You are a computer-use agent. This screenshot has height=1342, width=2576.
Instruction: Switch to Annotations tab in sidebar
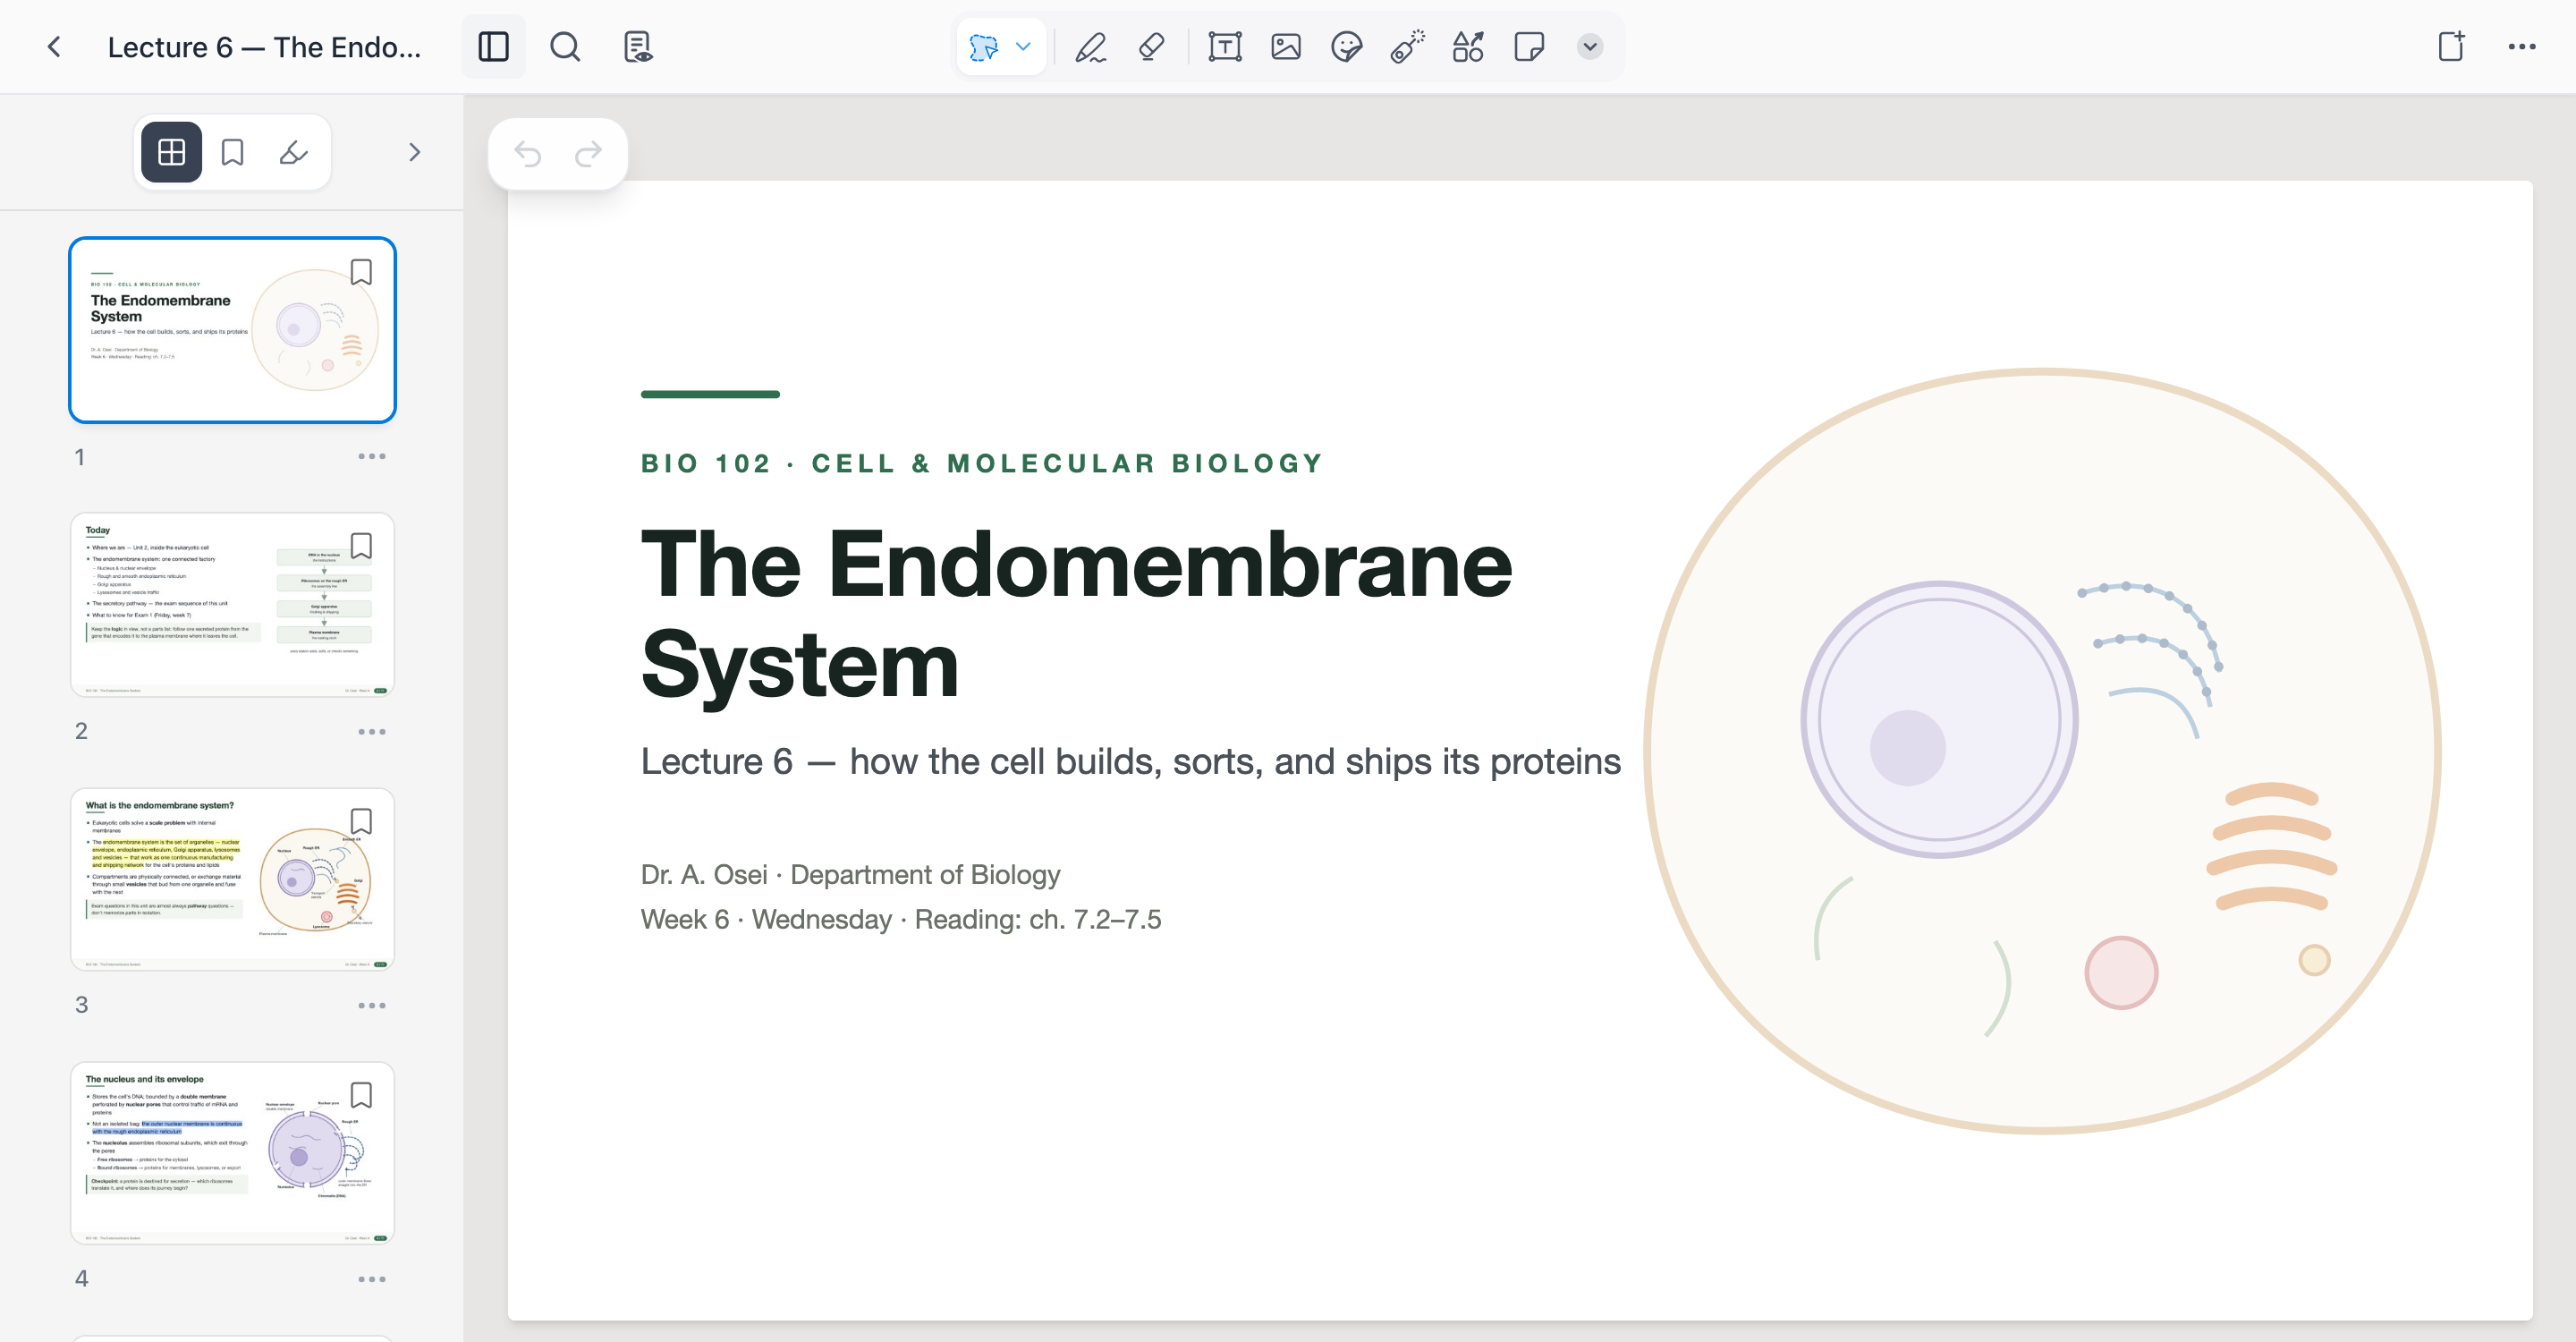pyautogui.click(x=293, y=152)
